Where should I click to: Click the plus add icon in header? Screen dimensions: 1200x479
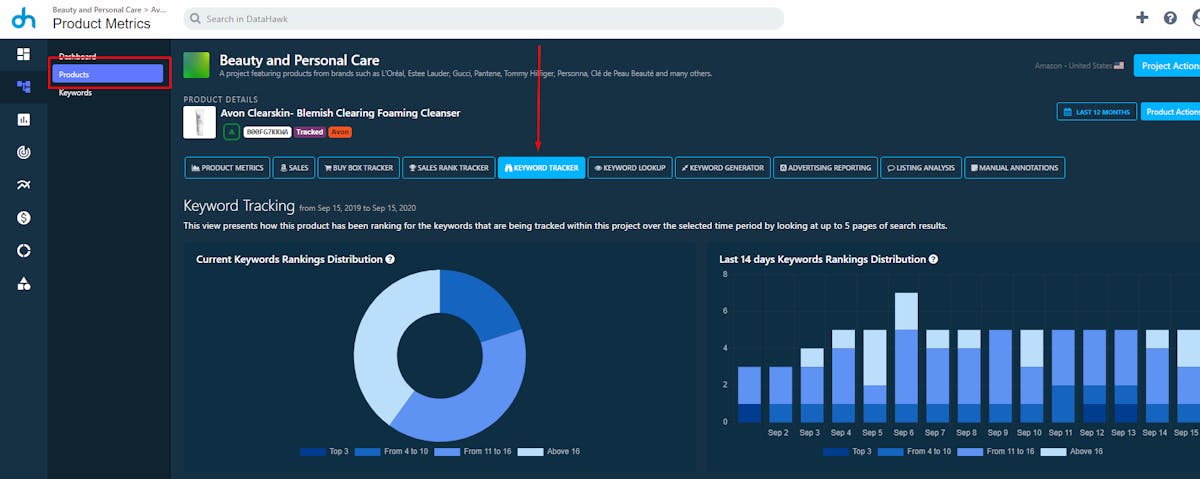click(x=1143, y=18)
